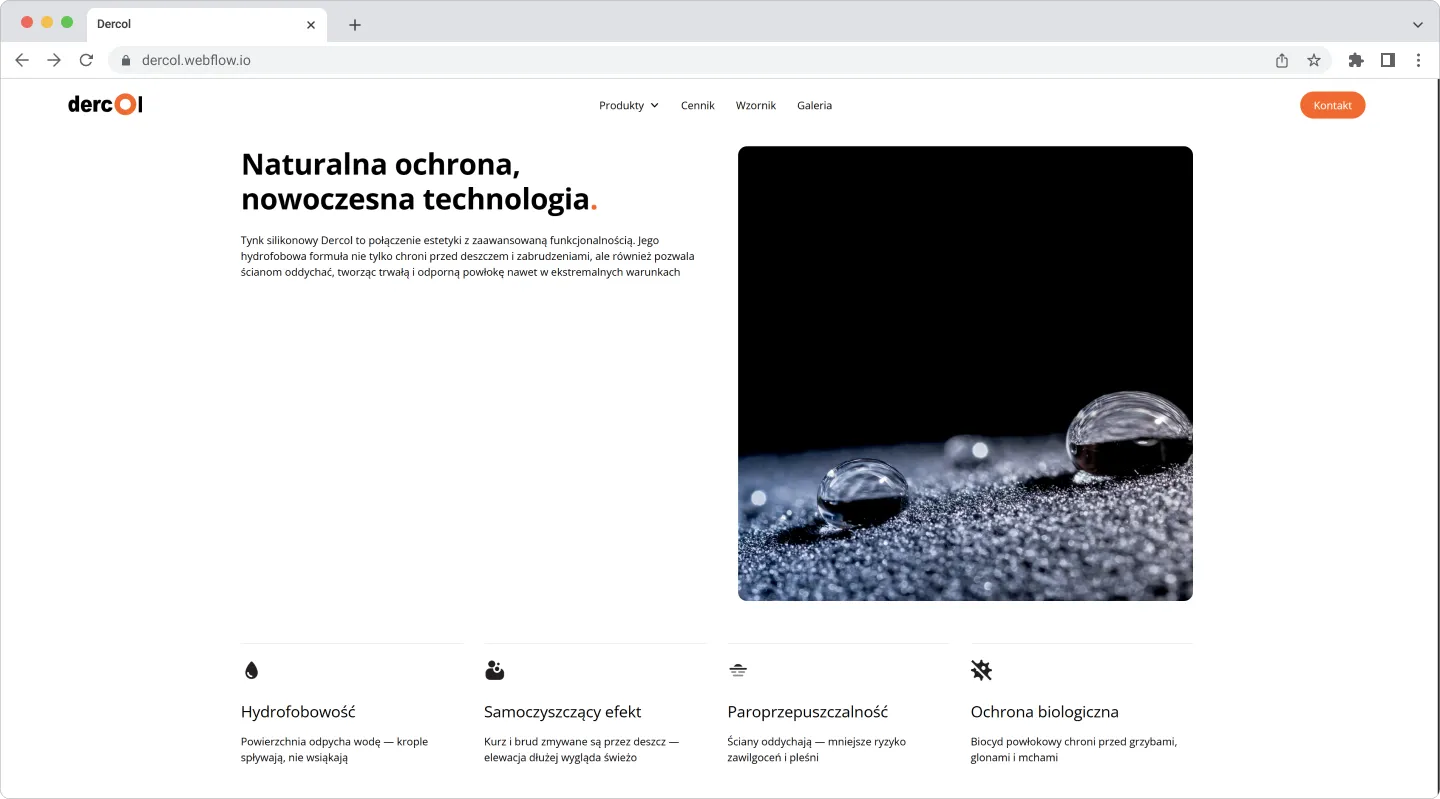The height and width of the screenshot is (799, 1440).
Task: Share this page using the share icon
Action: (1282, 60)
